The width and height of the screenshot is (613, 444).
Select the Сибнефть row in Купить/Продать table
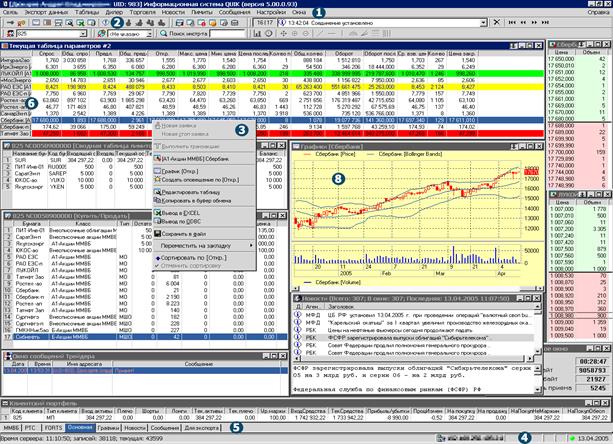[145, 337]
